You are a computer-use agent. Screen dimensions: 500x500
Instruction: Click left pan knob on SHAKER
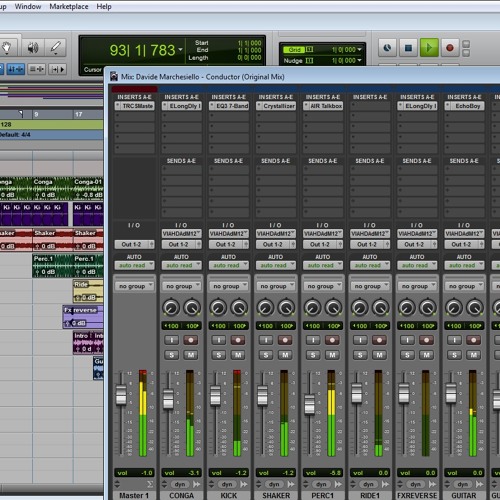pos(265,308)
